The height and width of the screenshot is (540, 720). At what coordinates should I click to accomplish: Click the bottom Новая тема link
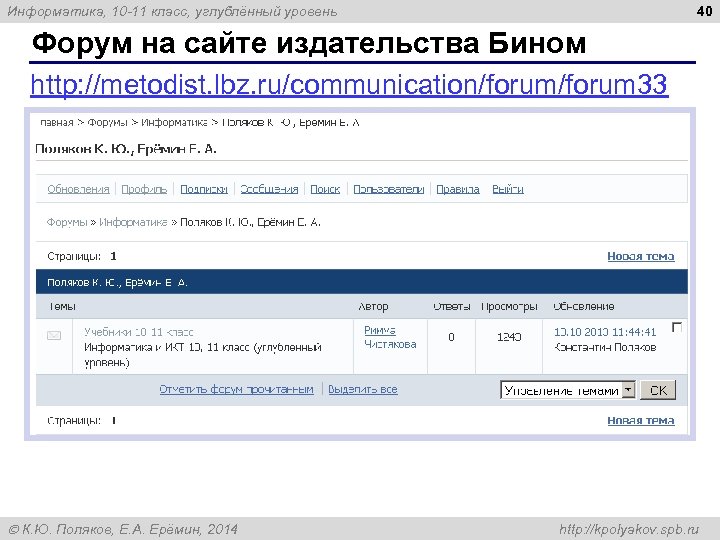(x=641, y=420)
